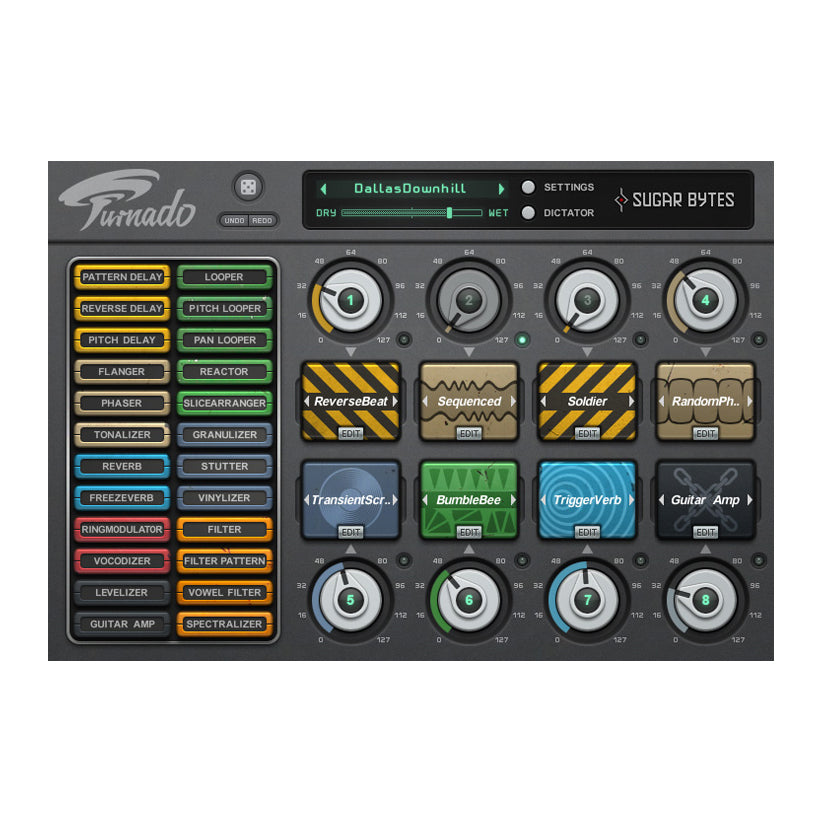The width and height of the screenshot is (822, 822).
Task: Click the Guitar Amp effect tile
Action: point(706,498)
